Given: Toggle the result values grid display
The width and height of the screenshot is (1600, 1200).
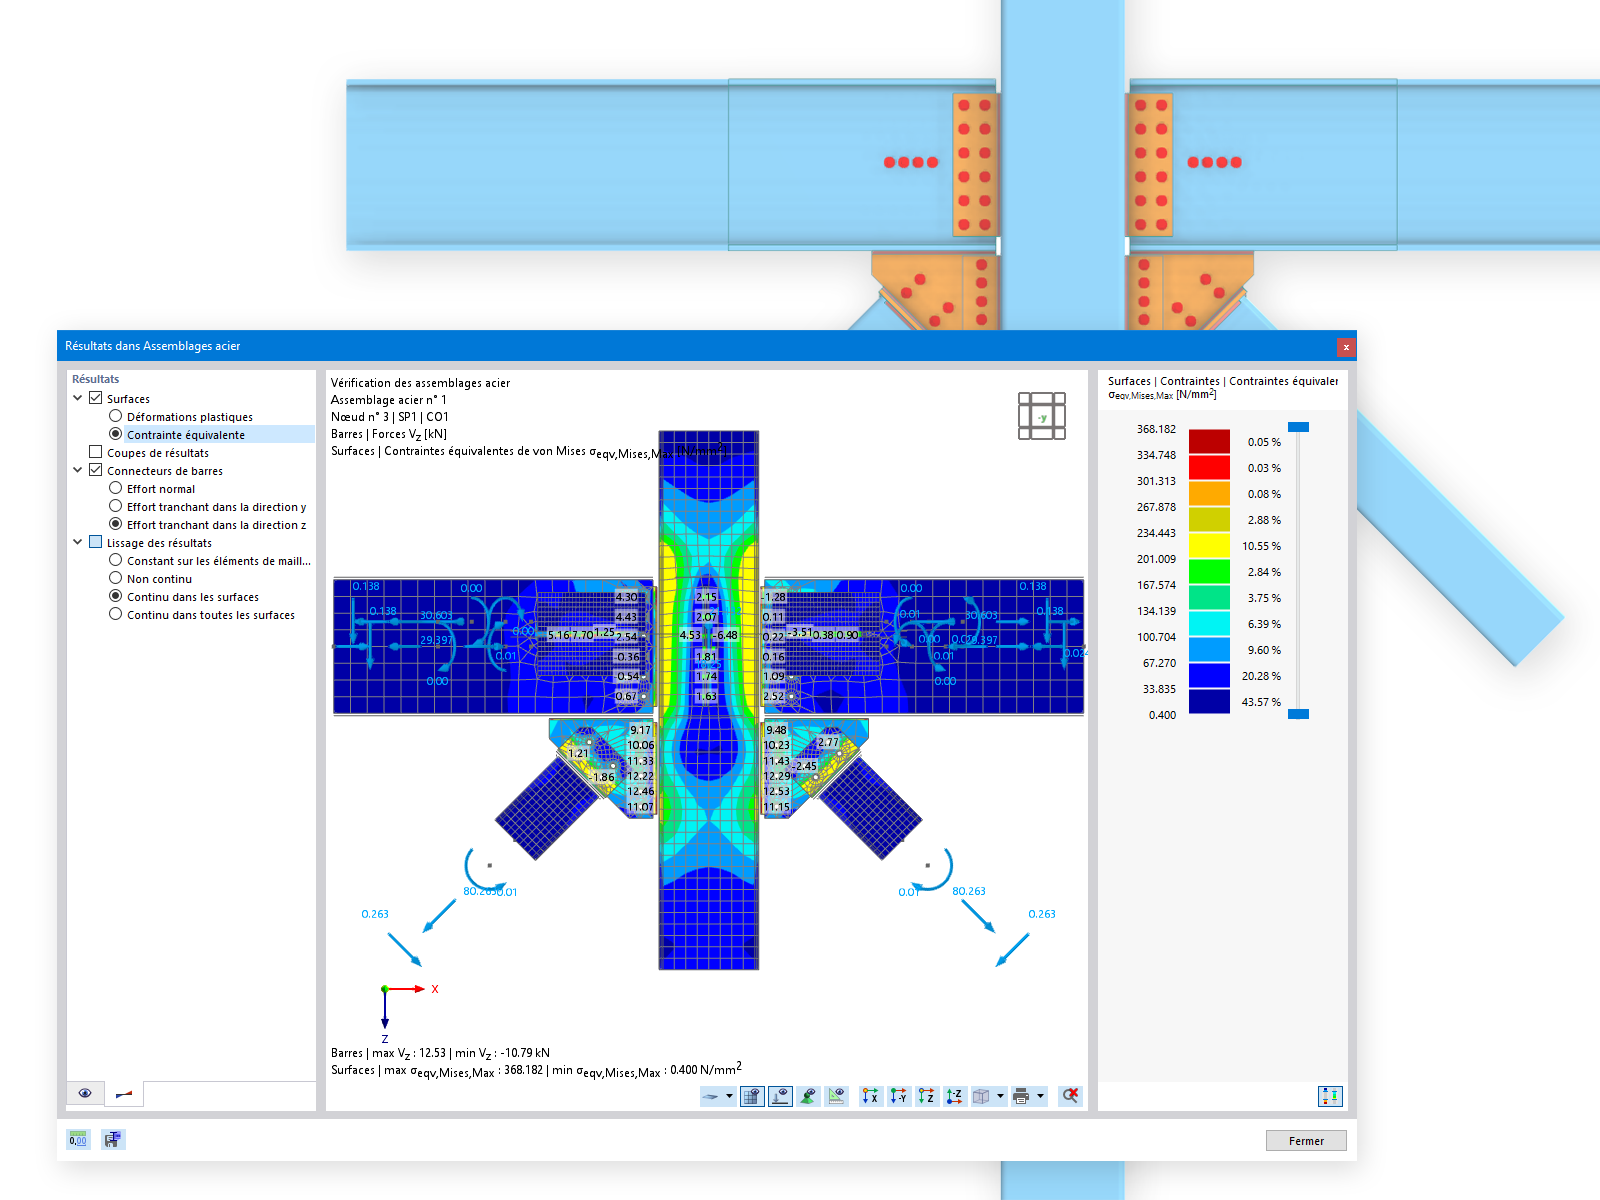Looking at the screenshot, I should (752, 1096).
